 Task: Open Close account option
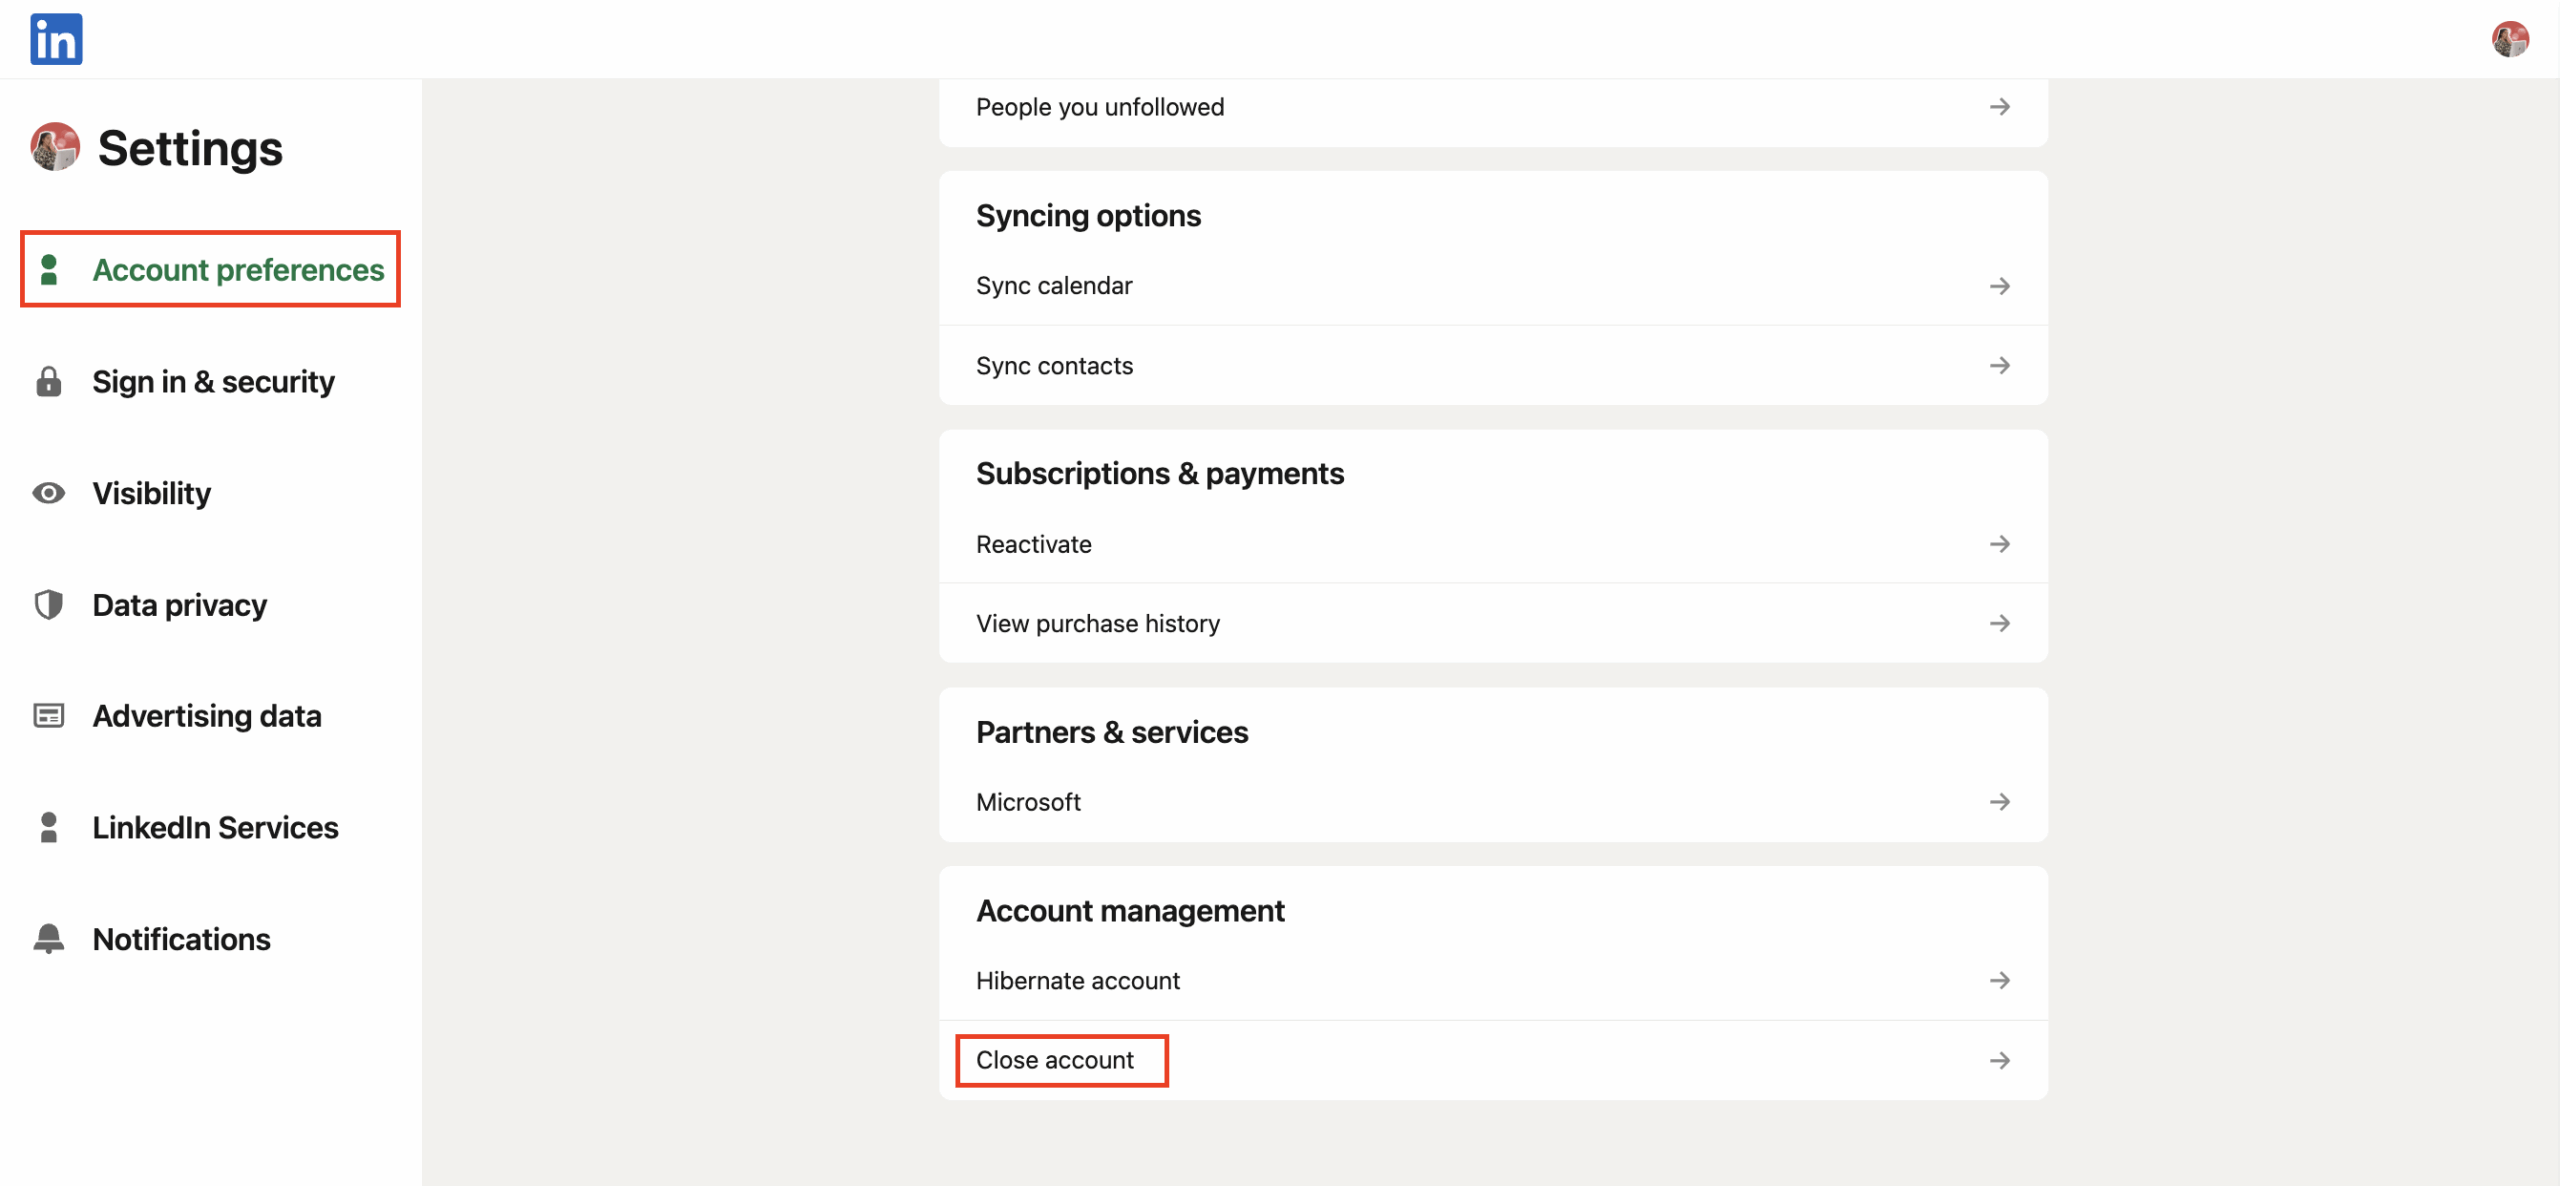click(x=1055, y=1060)
